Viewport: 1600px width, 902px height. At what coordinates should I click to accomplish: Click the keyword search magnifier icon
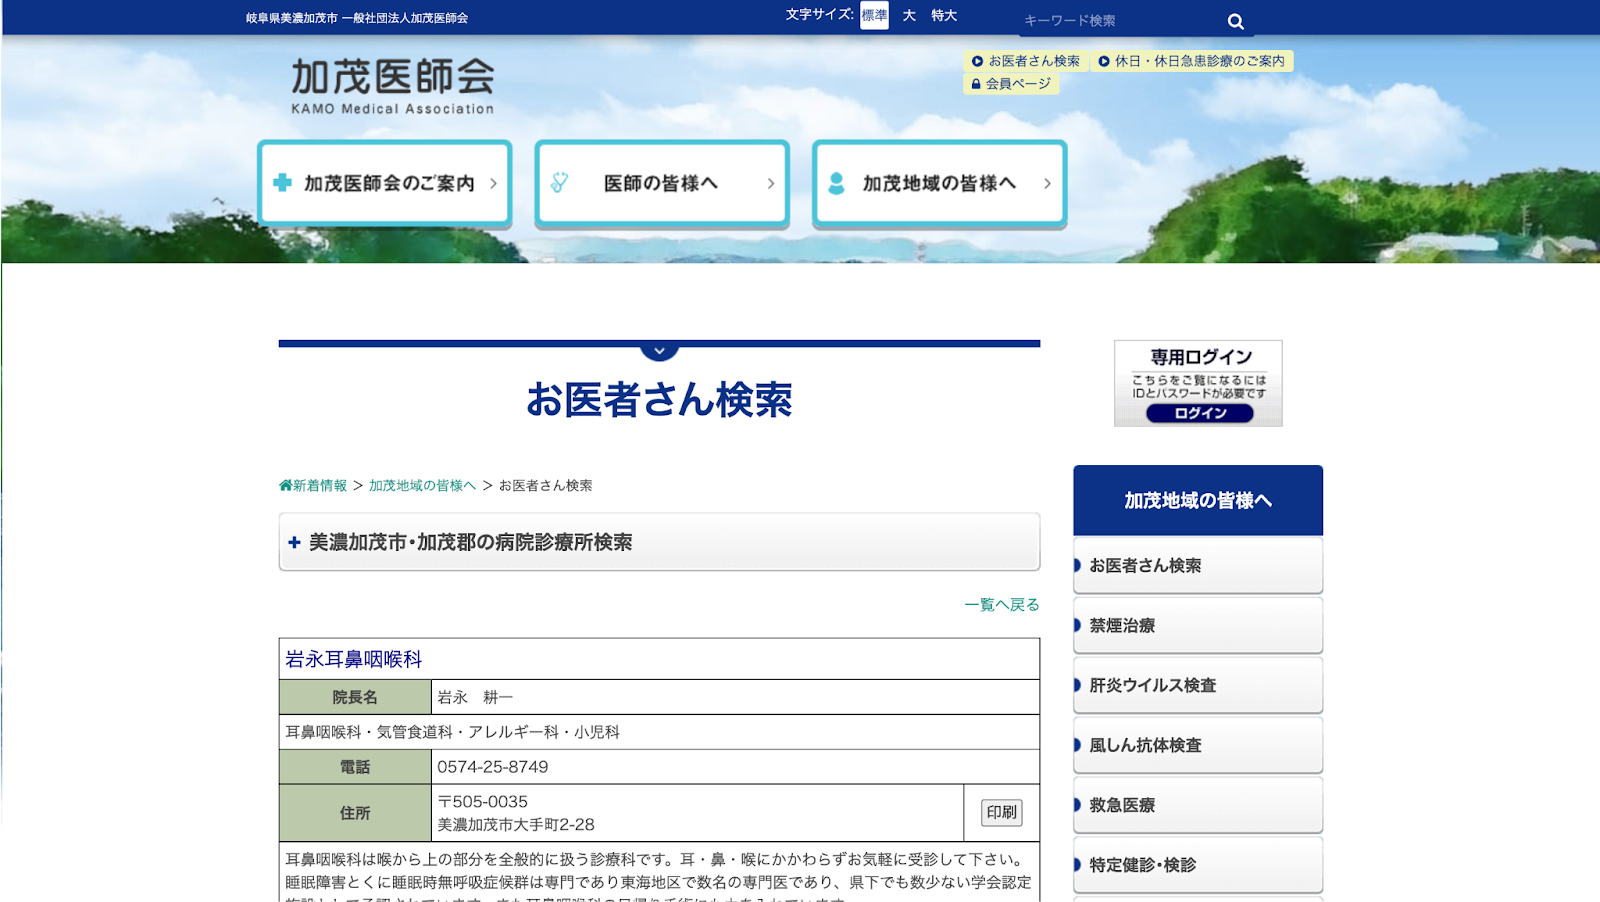click(1236, 20)
